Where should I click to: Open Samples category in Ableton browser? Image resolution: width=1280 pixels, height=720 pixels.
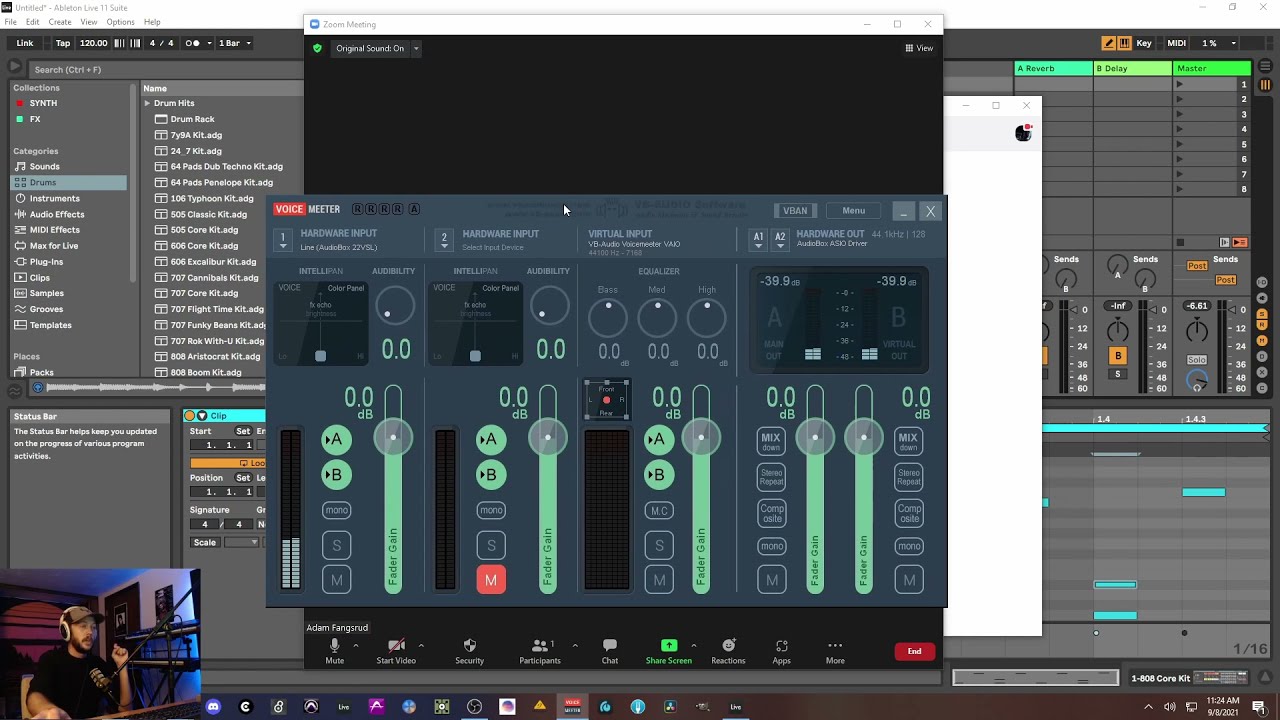point(46,293)
